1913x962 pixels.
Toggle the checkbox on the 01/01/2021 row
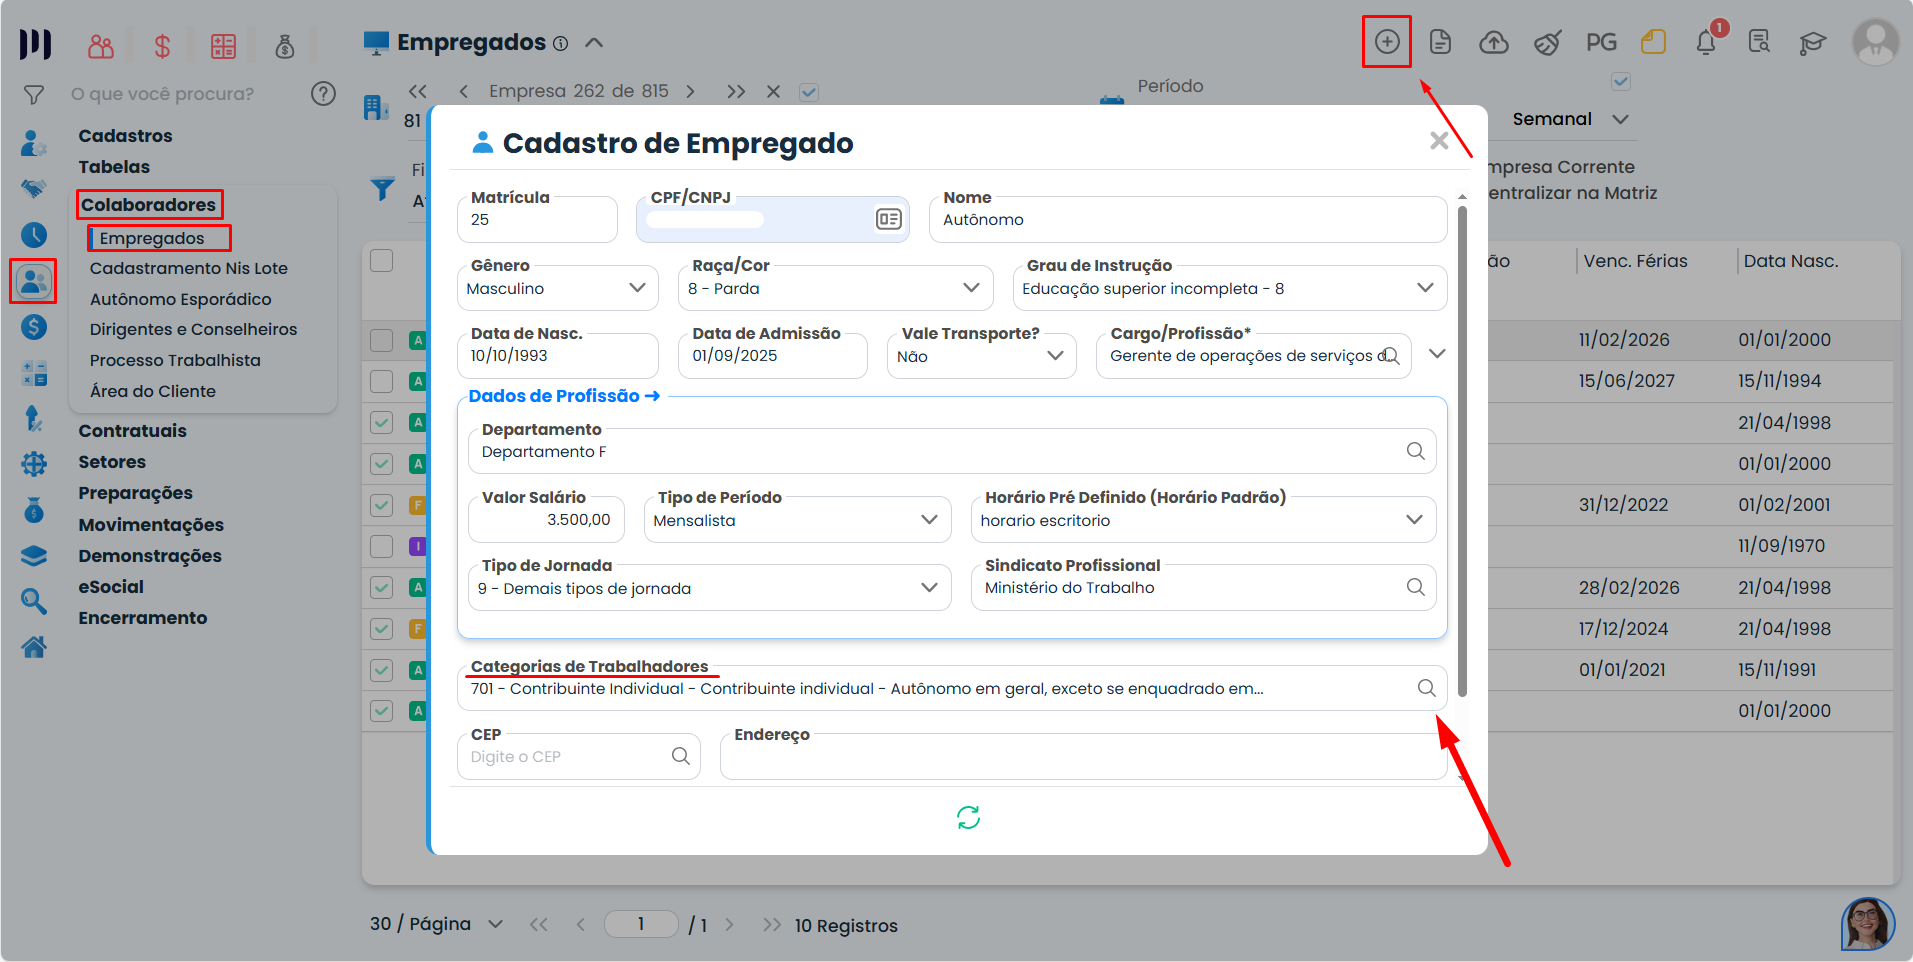(x=381, y=670)
